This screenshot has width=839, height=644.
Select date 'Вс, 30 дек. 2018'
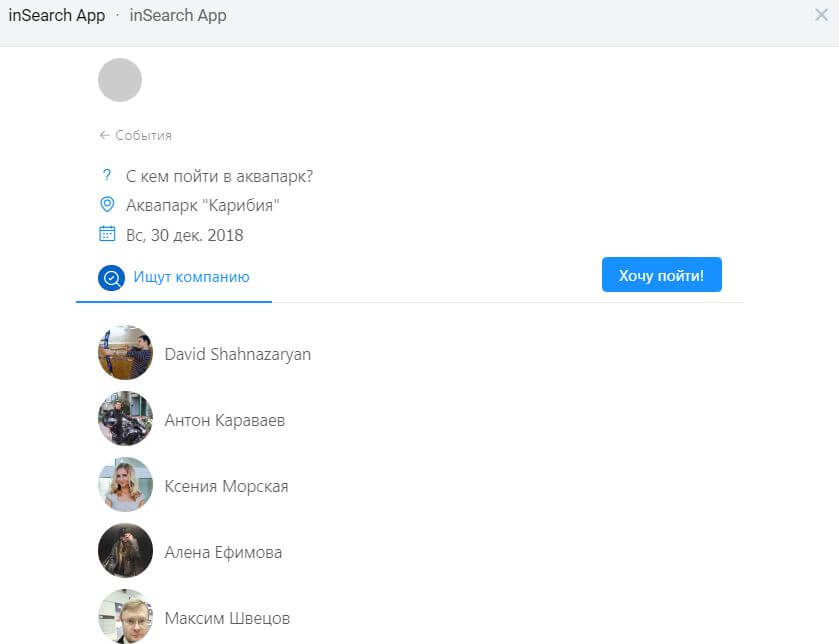coord(185,235)
